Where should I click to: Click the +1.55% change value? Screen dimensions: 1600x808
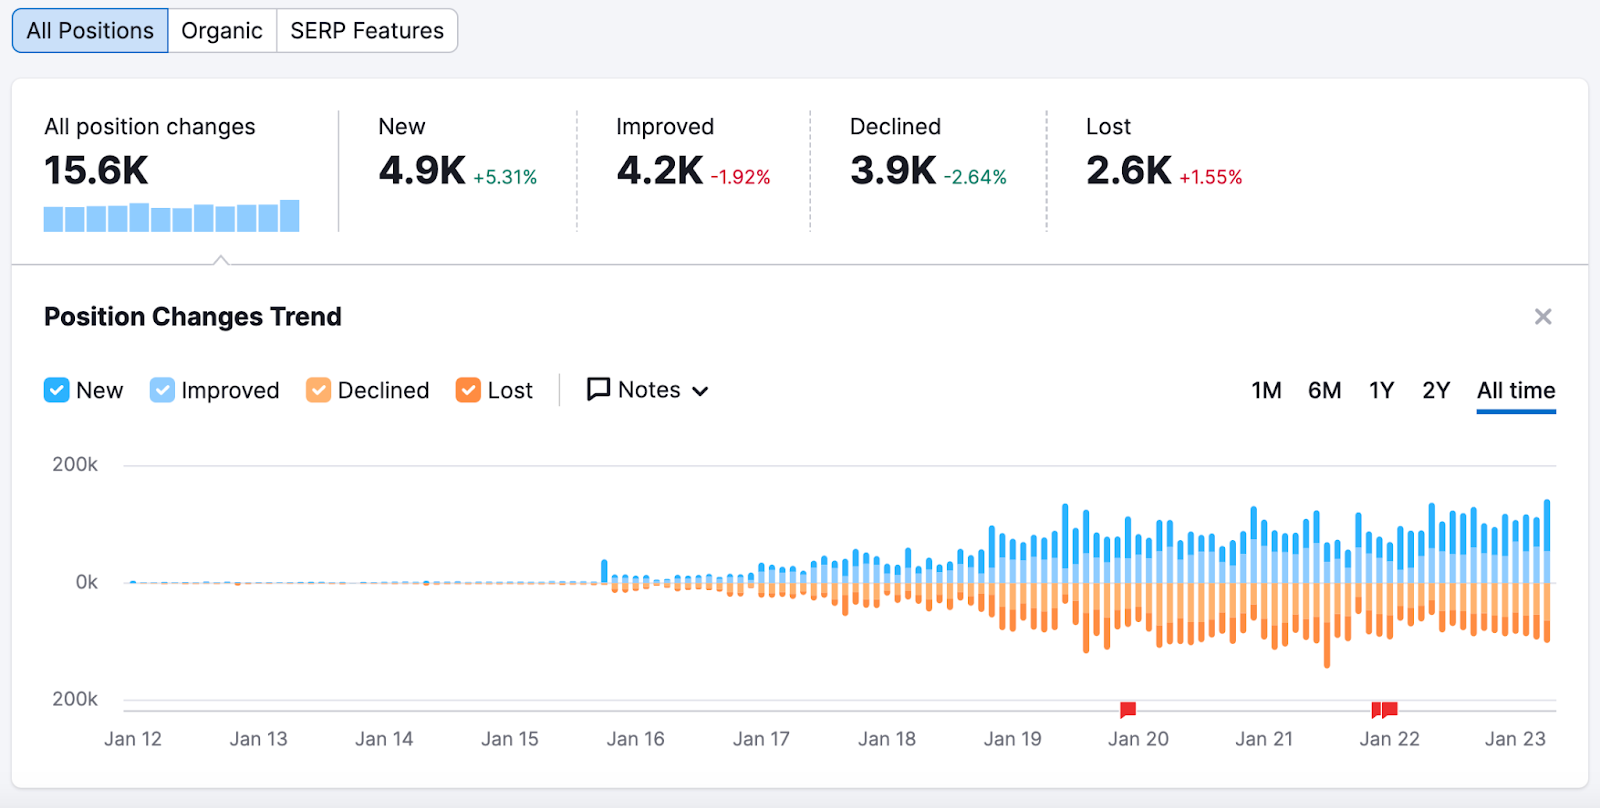(x=1210, y=177)
